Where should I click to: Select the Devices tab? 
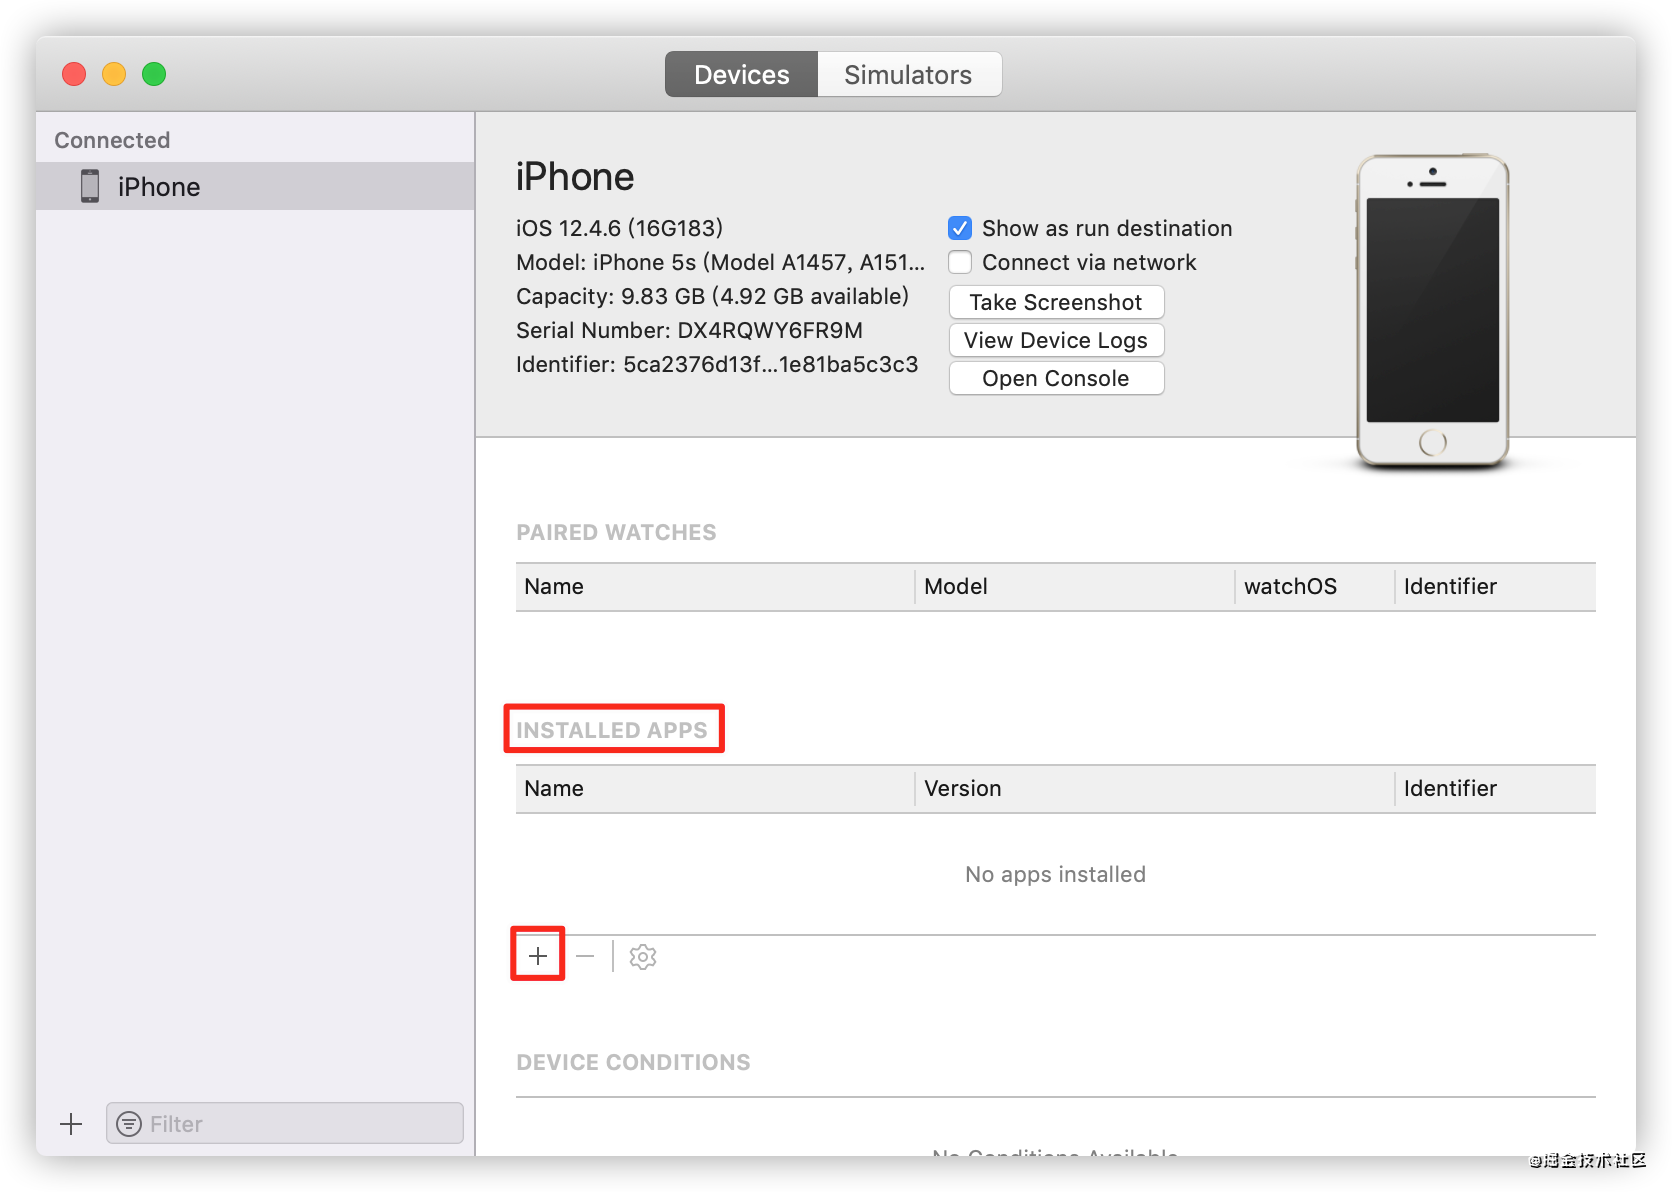[x=742, y=75]
